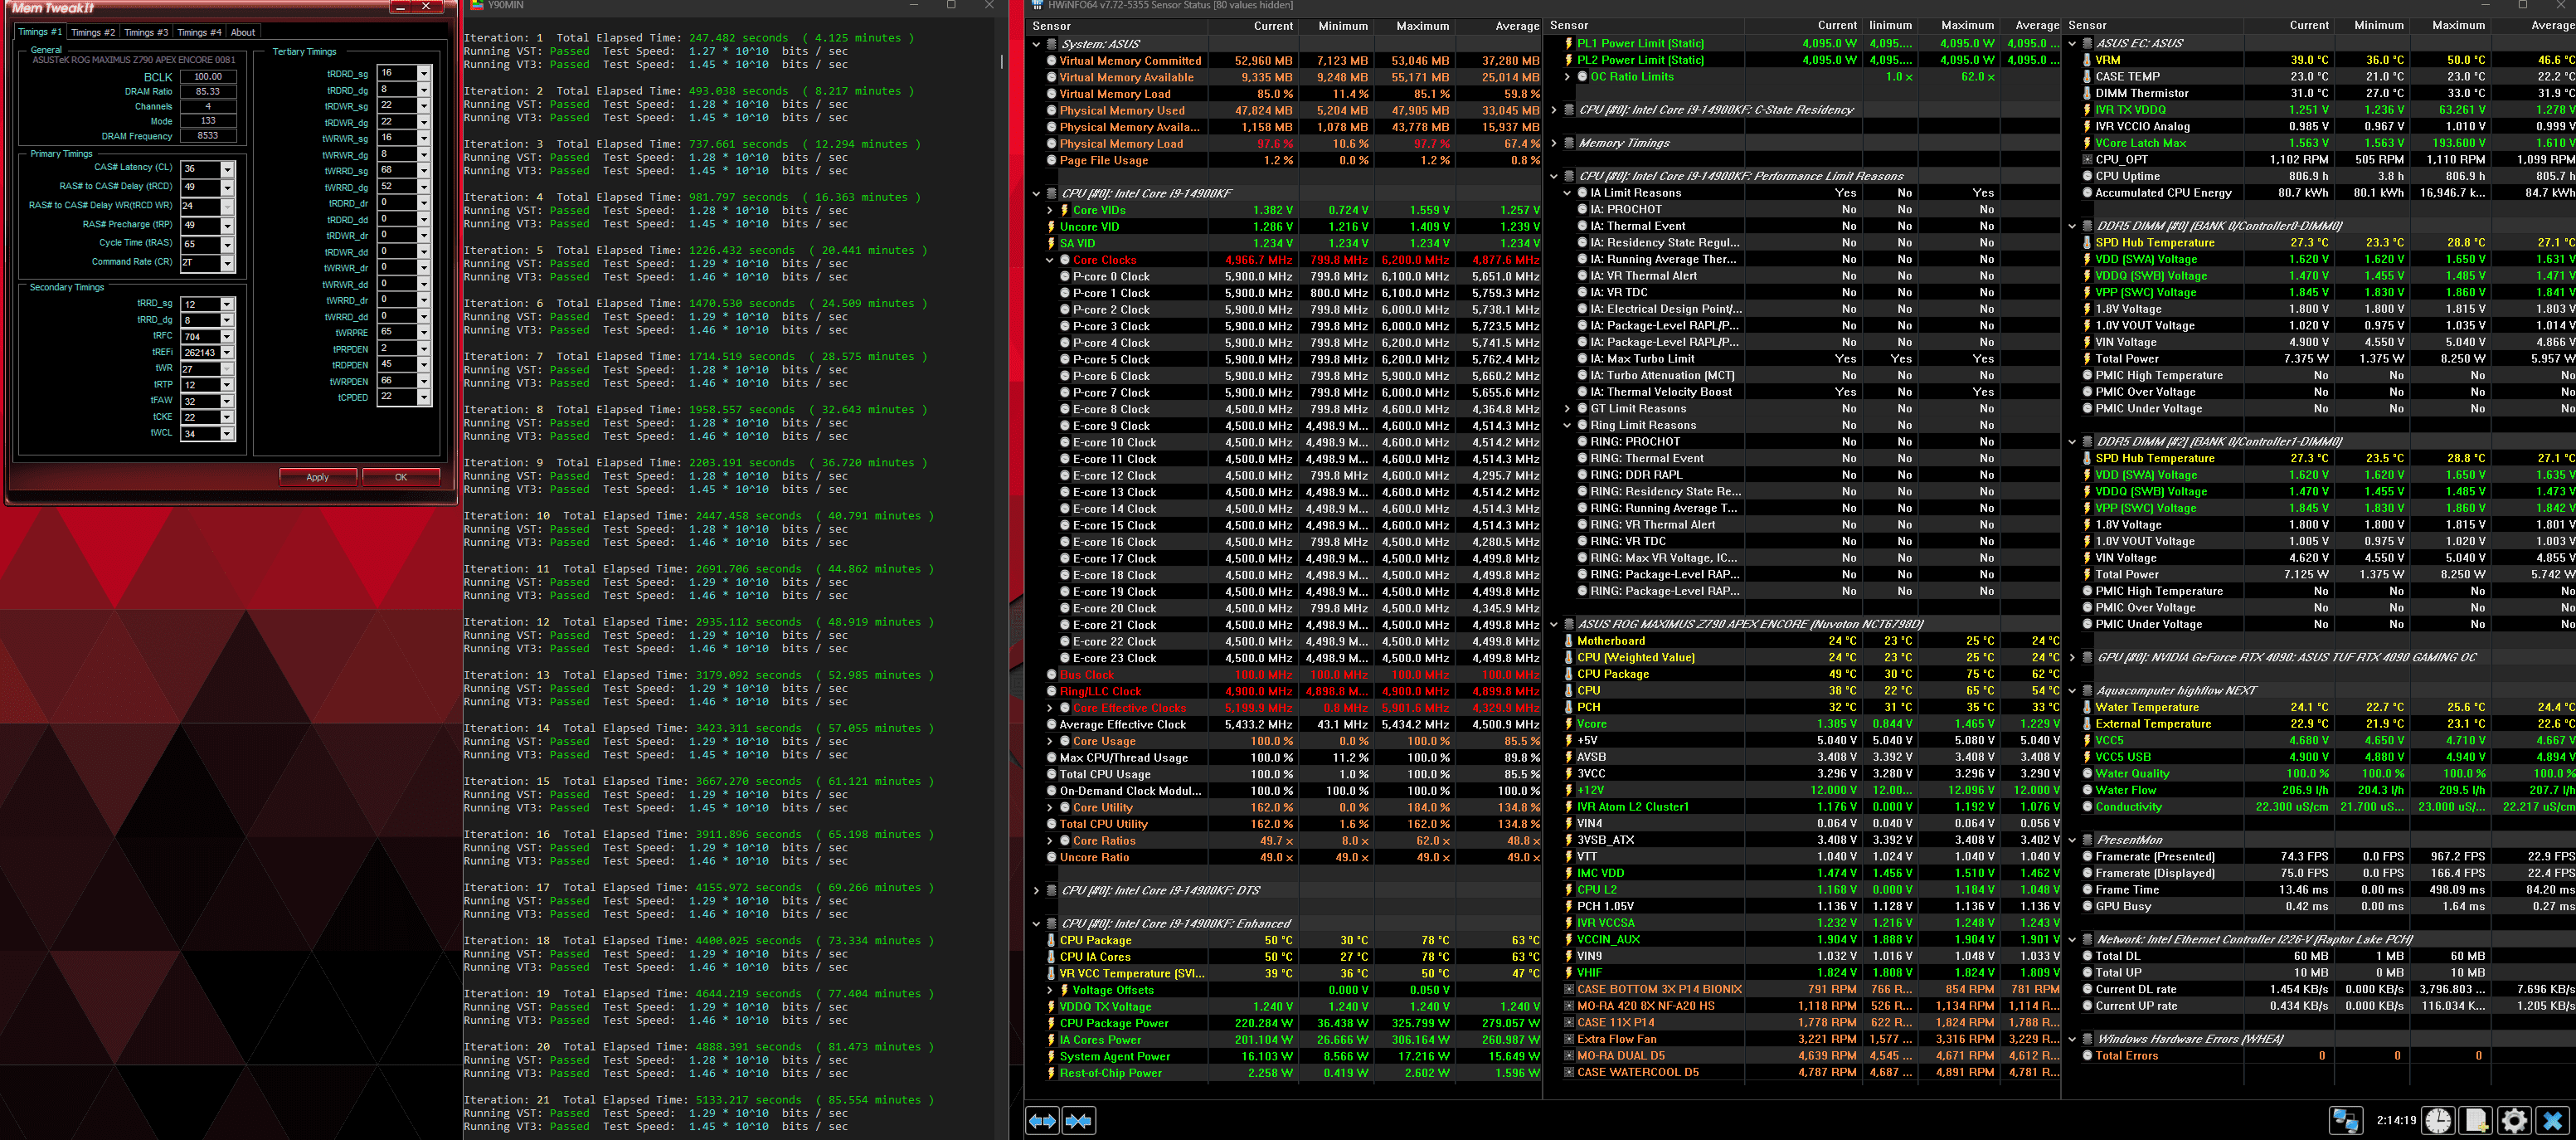Screen dimensions: 2576x1140
Task: Click OK button in MemTweakIt
Action: click(401, 477)
